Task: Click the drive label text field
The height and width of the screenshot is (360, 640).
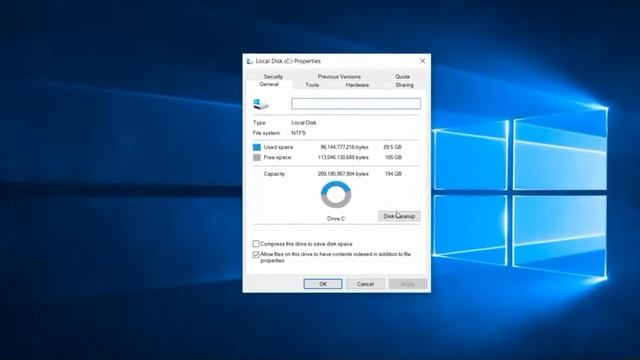Action: (x=356, y=104)
